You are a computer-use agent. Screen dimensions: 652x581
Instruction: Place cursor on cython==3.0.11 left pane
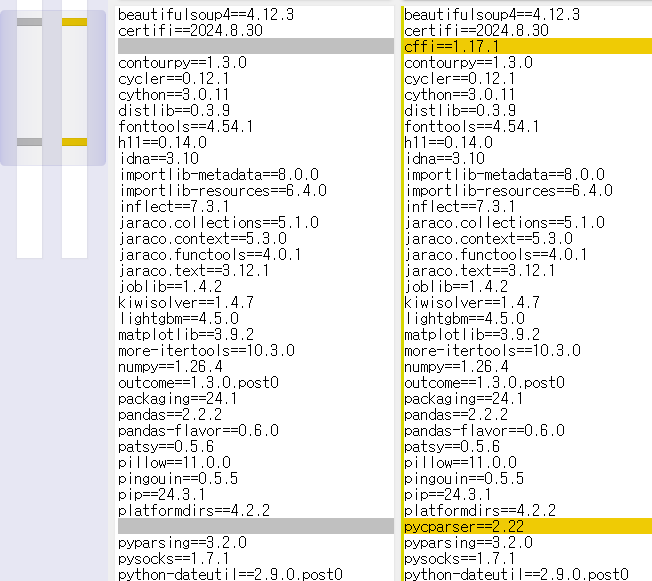pyautogui.click(x=173, y=94)
